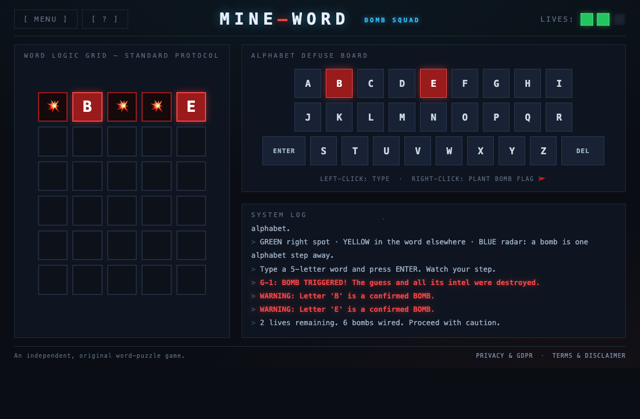Click the grid tile showing B
Viewport: 640px width, 419px height.
pyautogui.click(x=87, y=107)
